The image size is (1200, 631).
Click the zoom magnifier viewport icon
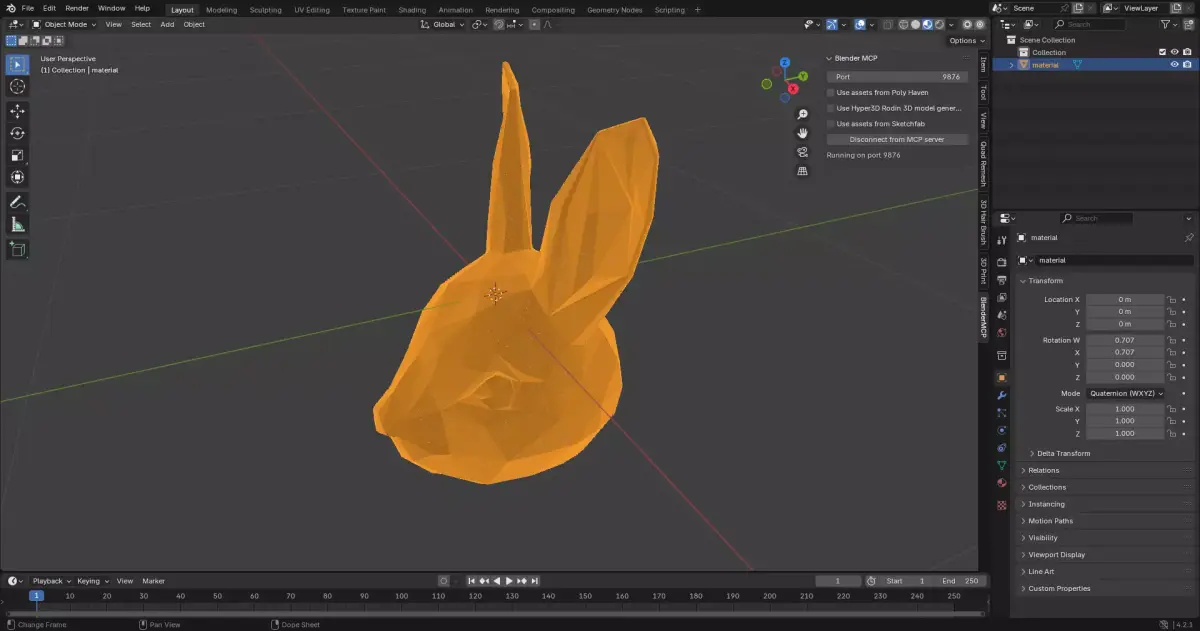click(x=802, y=114)
